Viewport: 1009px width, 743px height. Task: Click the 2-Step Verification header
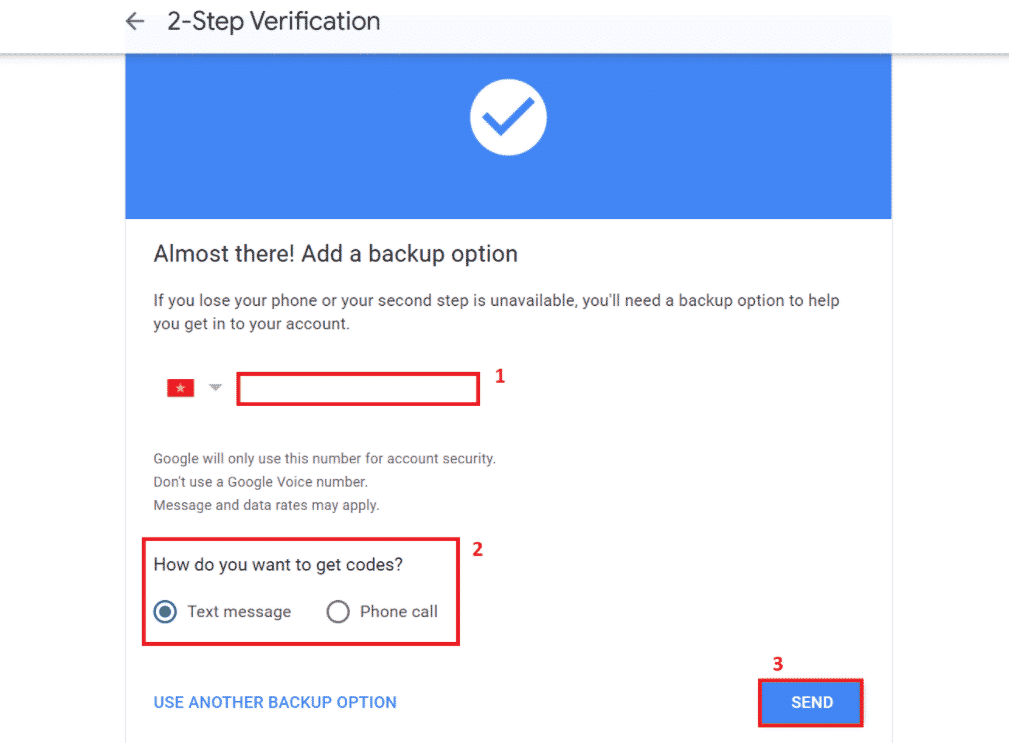pos(273,21)
